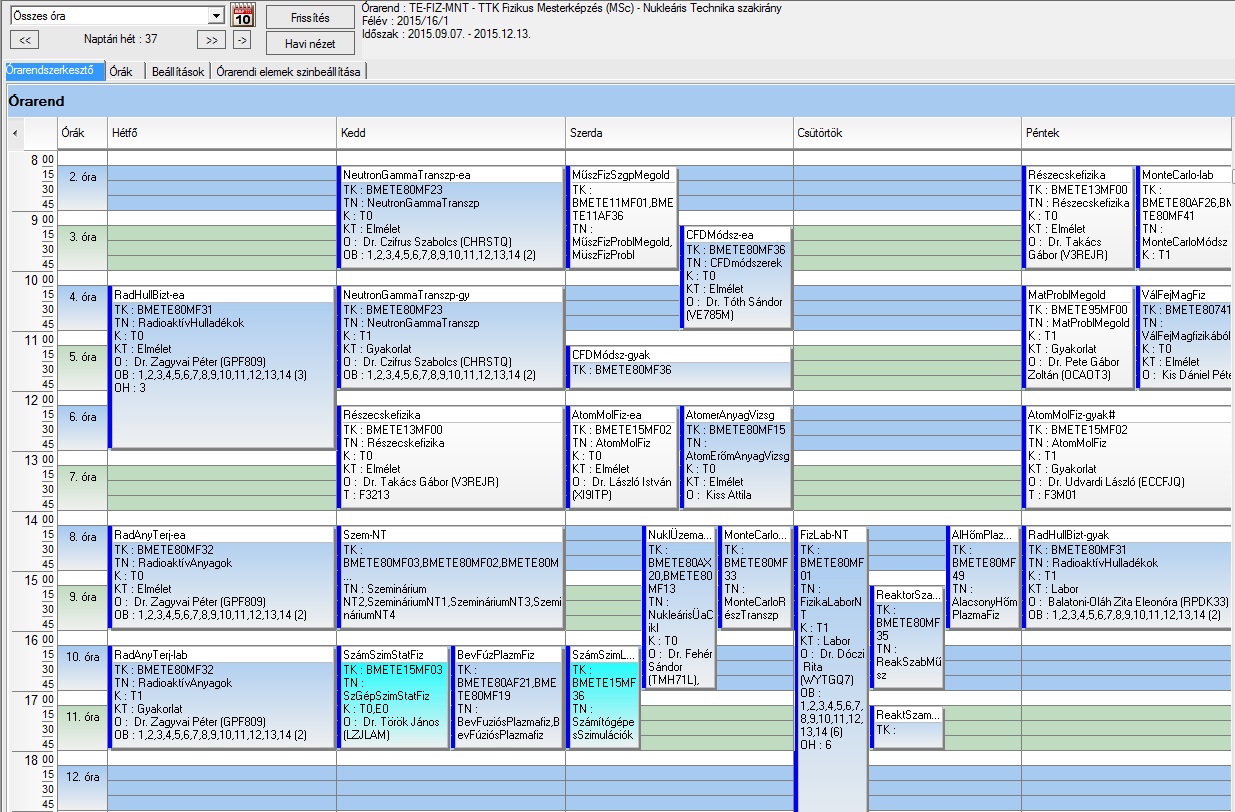Viewport: 1235px width, 812px height.
Task: Click the 7. óra period label
Action: (81, 477)
